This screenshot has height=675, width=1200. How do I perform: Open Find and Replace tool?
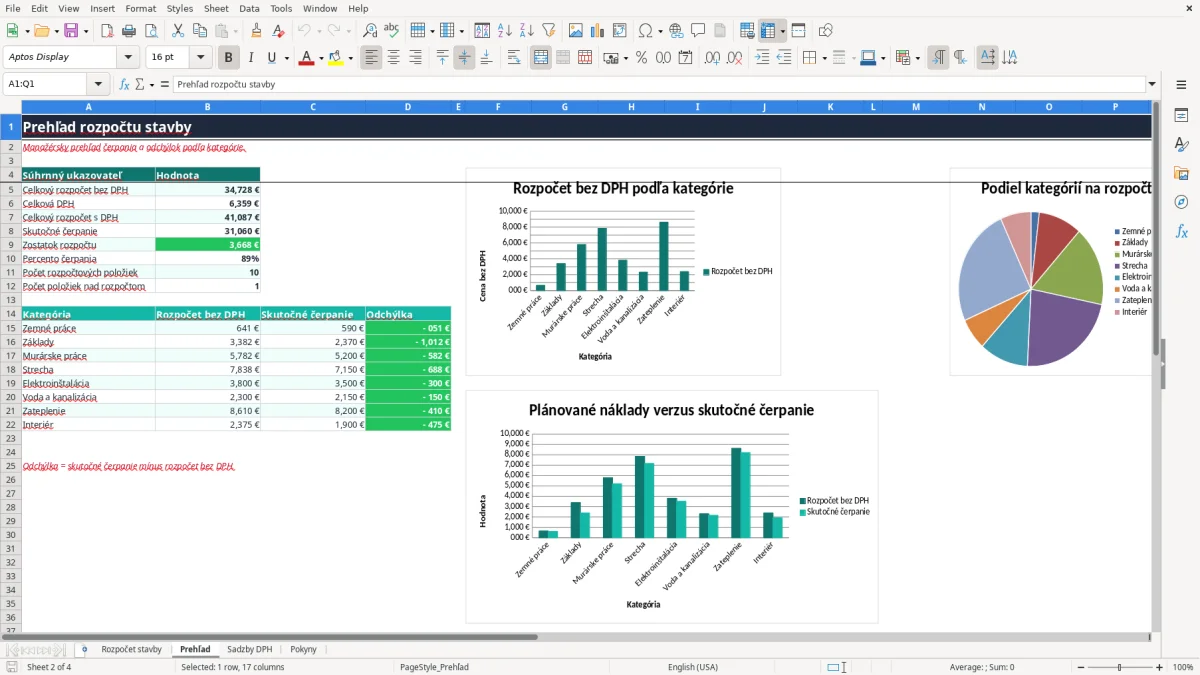click(x=370, y=31)
